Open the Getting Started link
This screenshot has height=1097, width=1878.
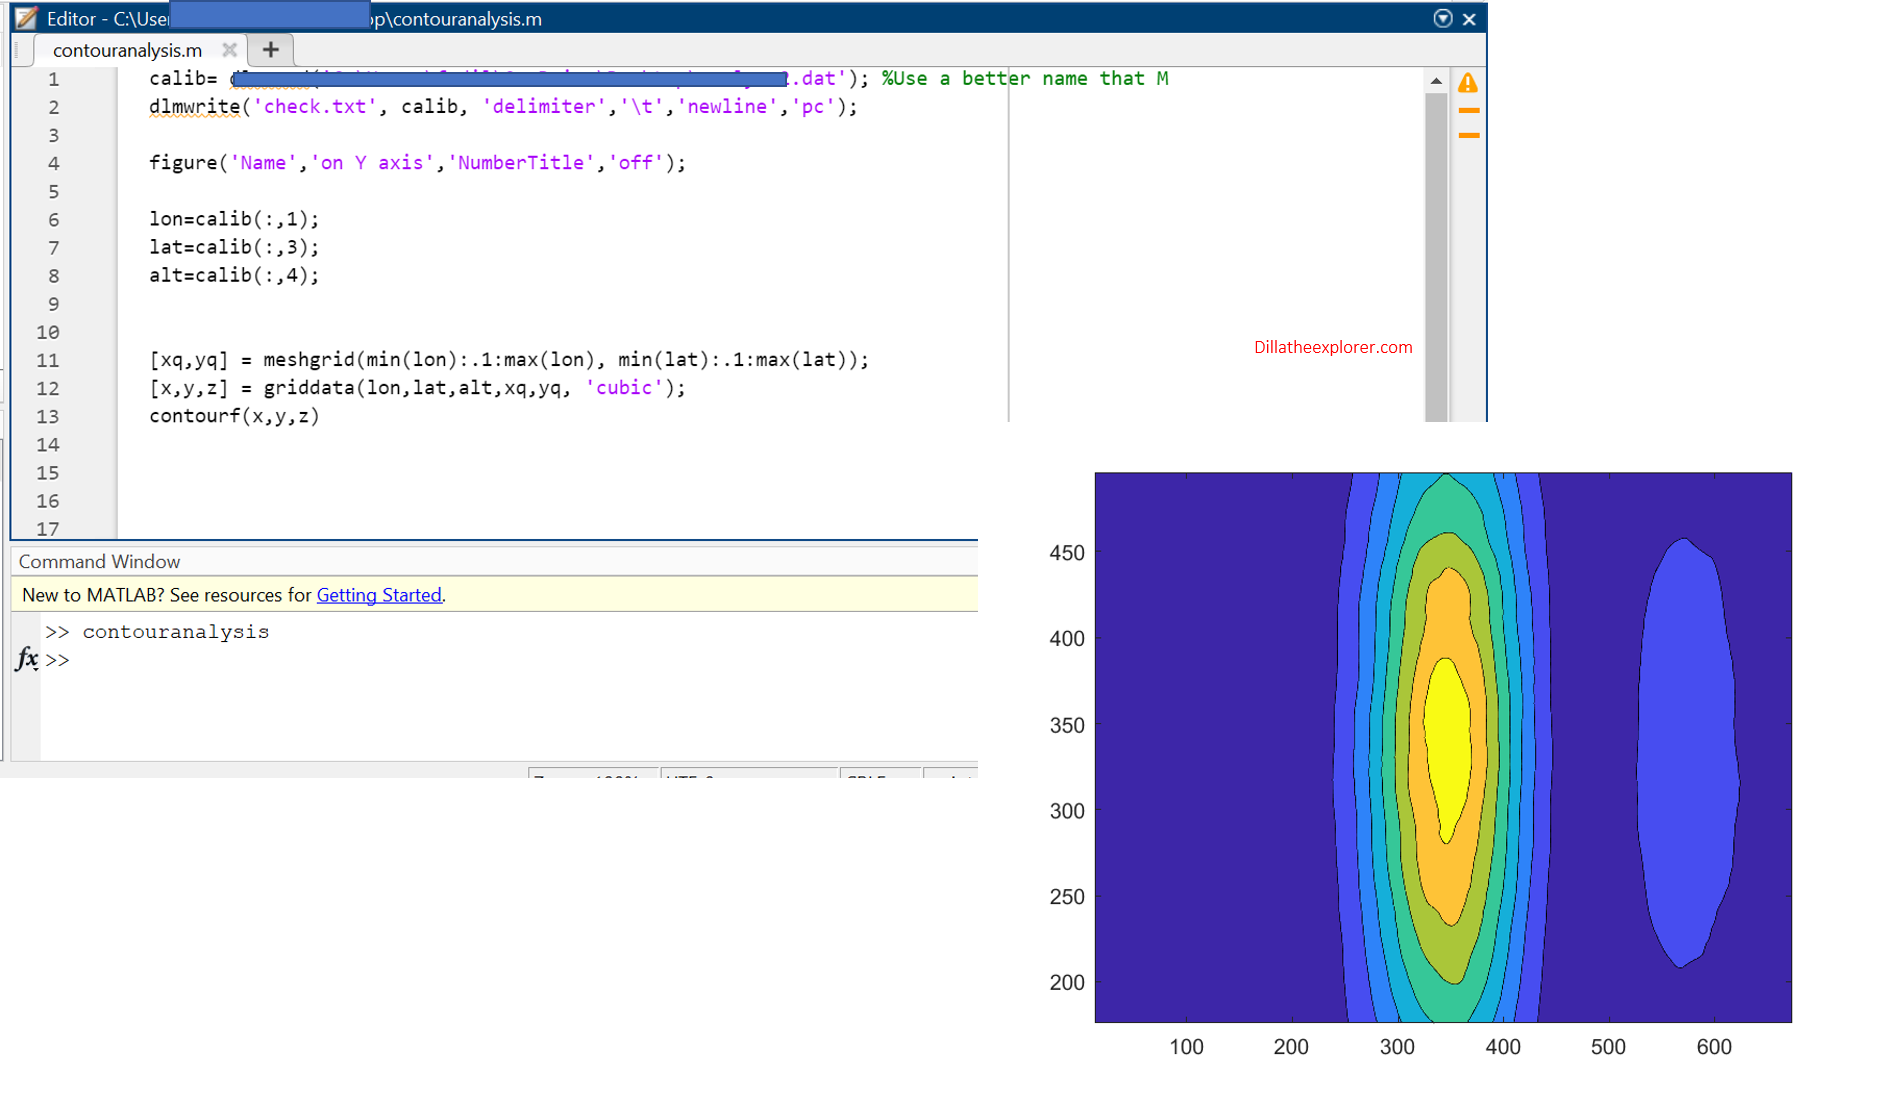tap(379, 595)
